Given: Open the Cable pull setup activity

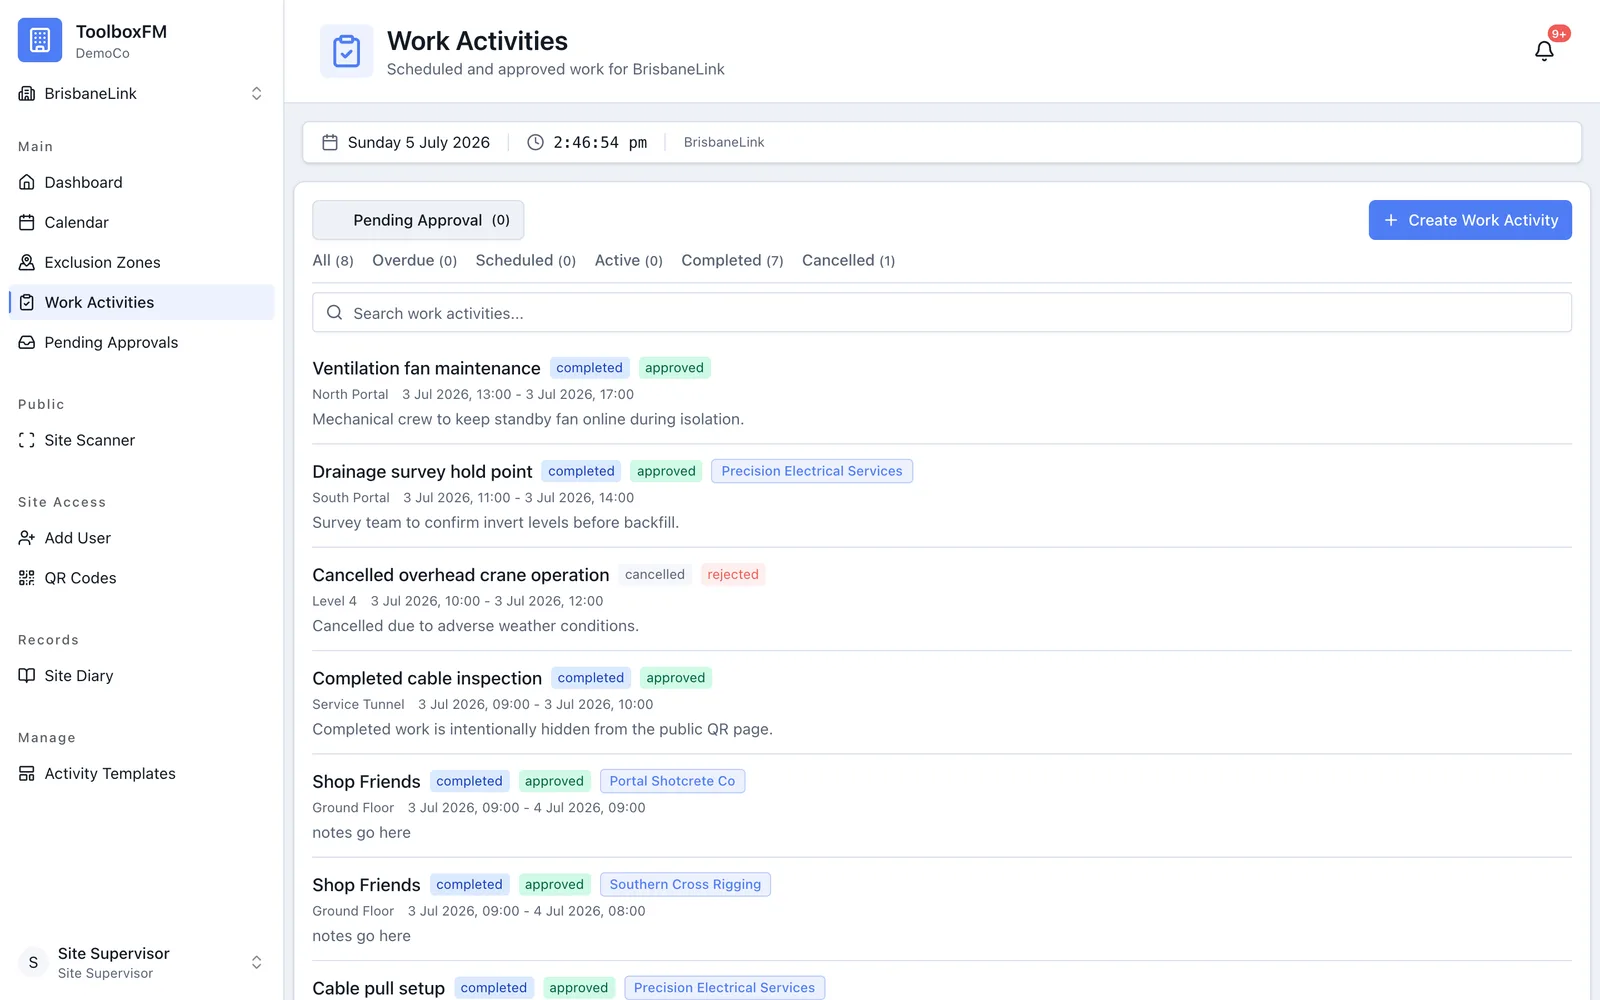Looking at the screenshot, I should click(x=378, y=988).
